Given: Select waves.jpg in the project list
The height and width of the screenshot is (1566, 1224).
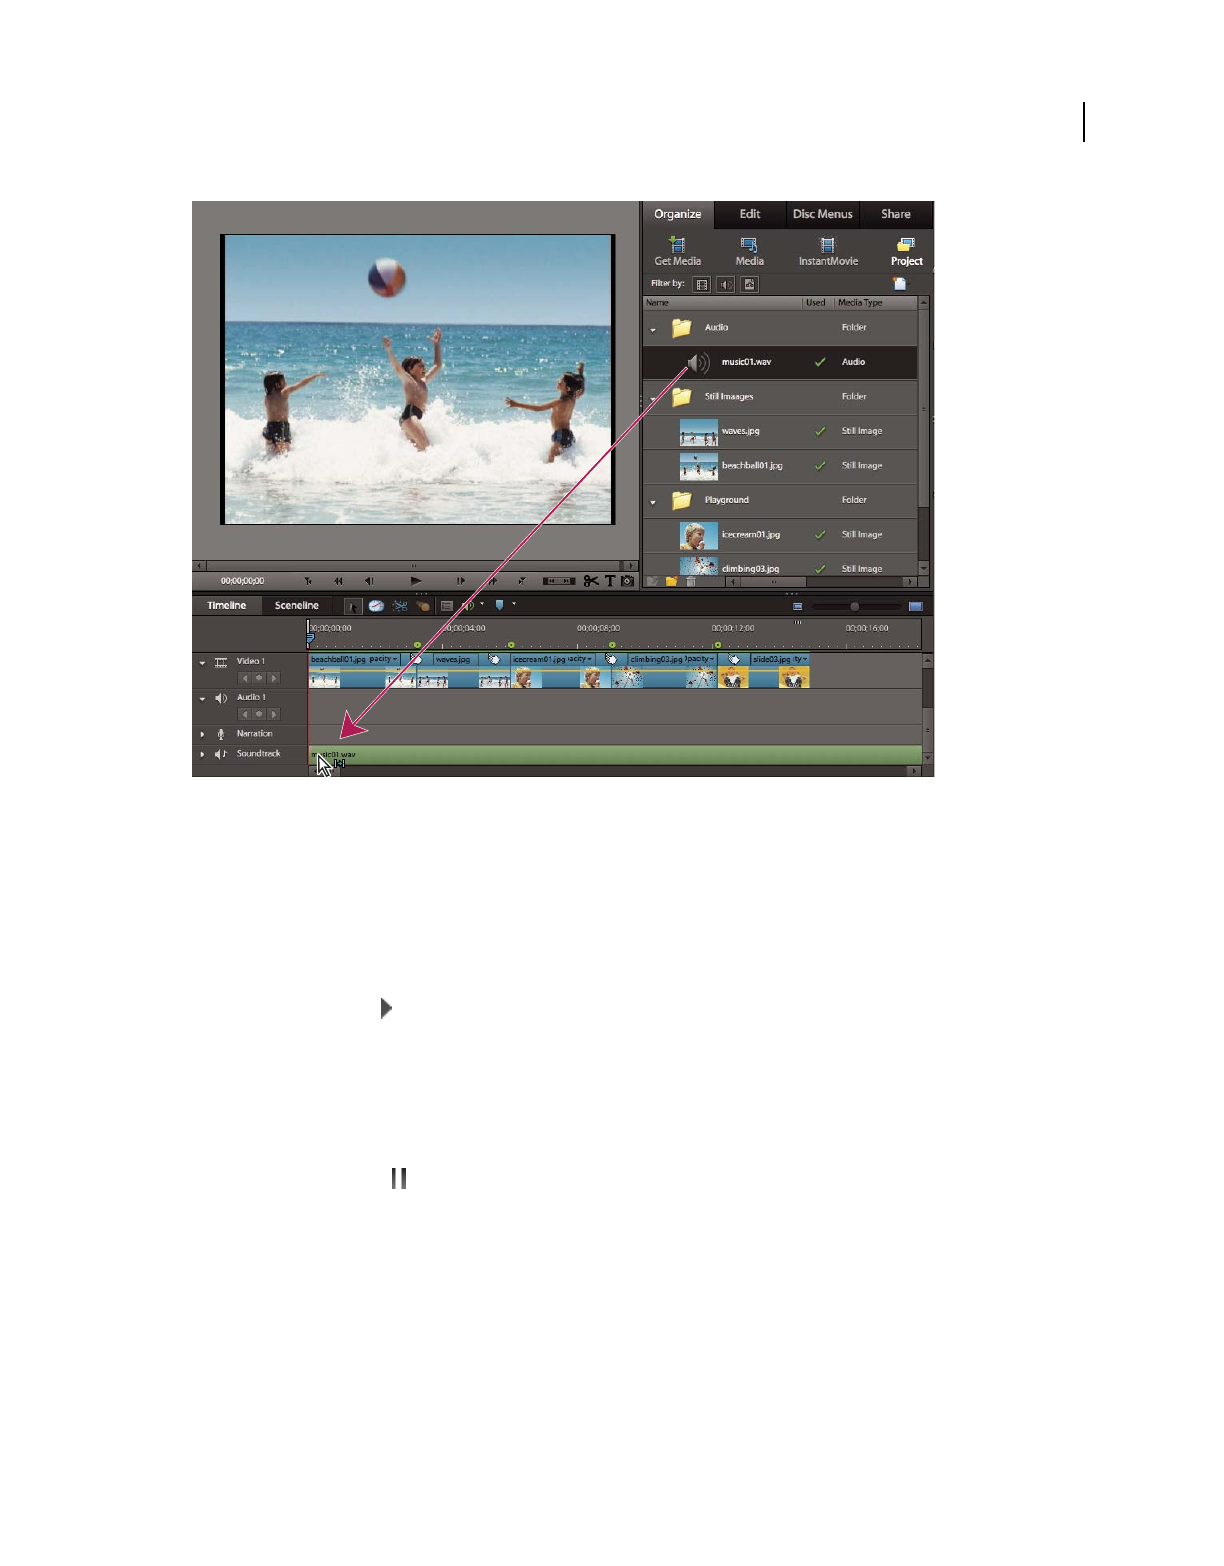Looking at the screenshot, I should (780, 431).
